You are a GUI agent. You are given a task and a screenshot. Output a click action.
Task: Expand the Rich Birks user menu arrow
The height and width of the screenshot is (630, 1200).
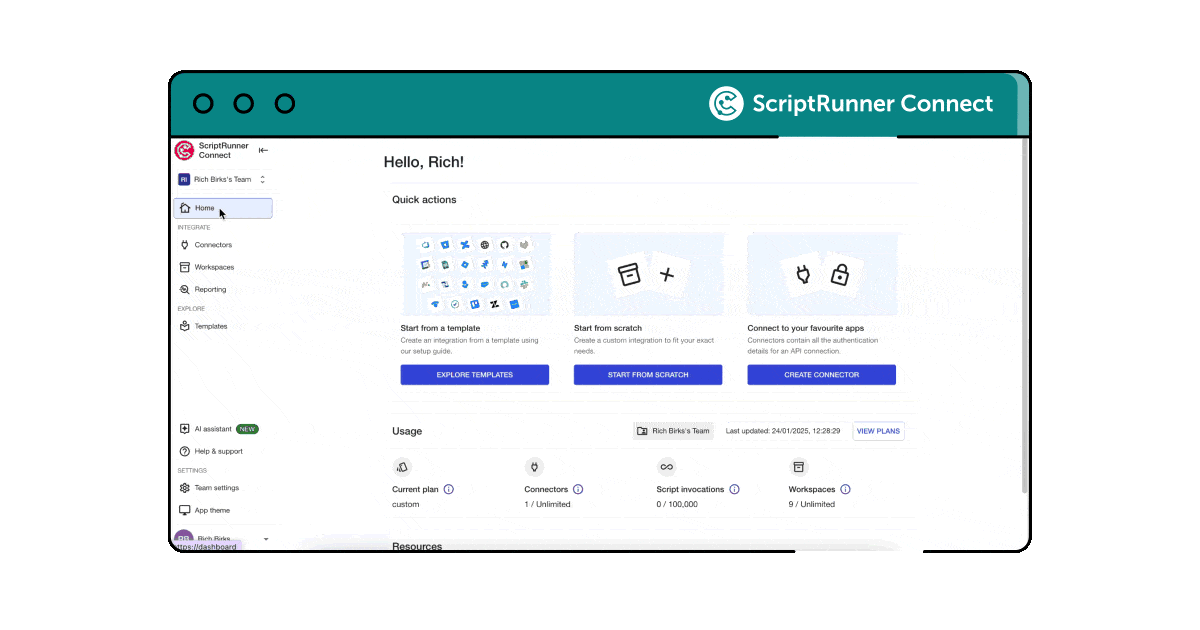coord(266,539)
